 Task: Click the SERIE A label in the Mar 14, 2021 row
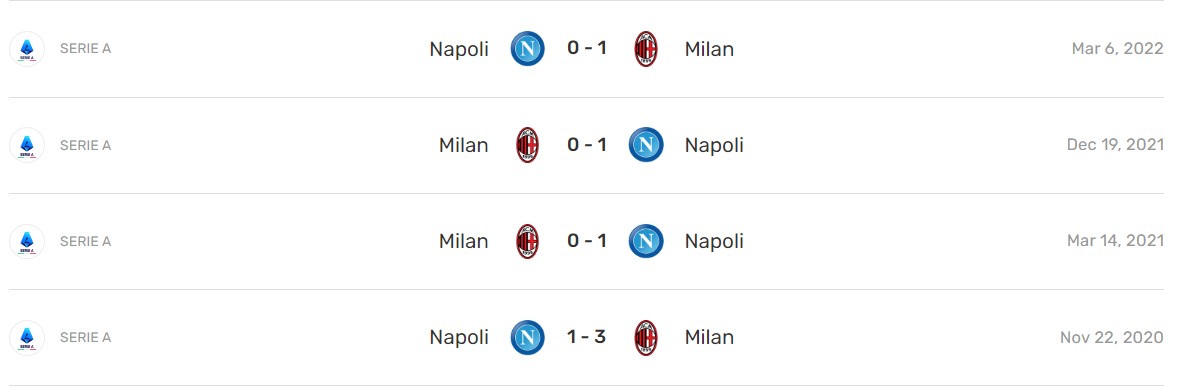(86, 241)
